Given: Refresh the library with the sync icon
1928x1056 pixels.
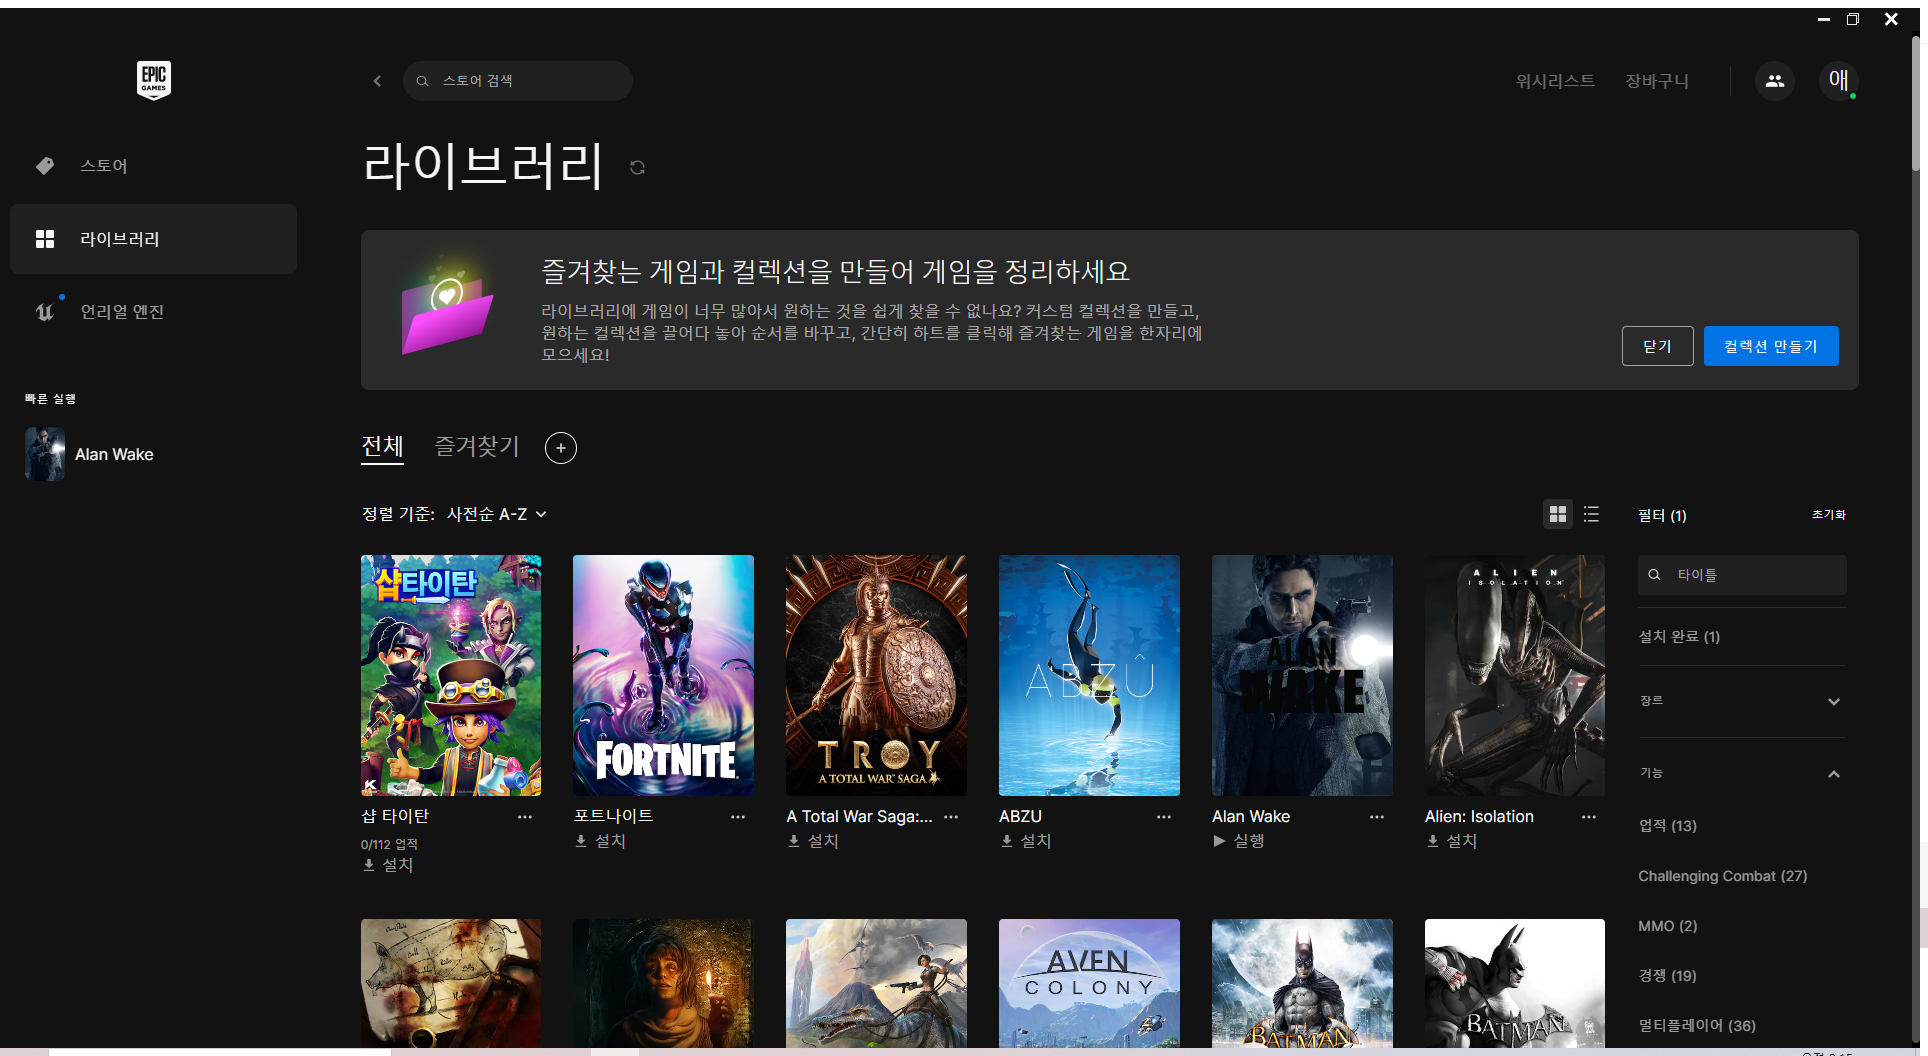Looking at the screenshot, I should (x=637, y=167).
